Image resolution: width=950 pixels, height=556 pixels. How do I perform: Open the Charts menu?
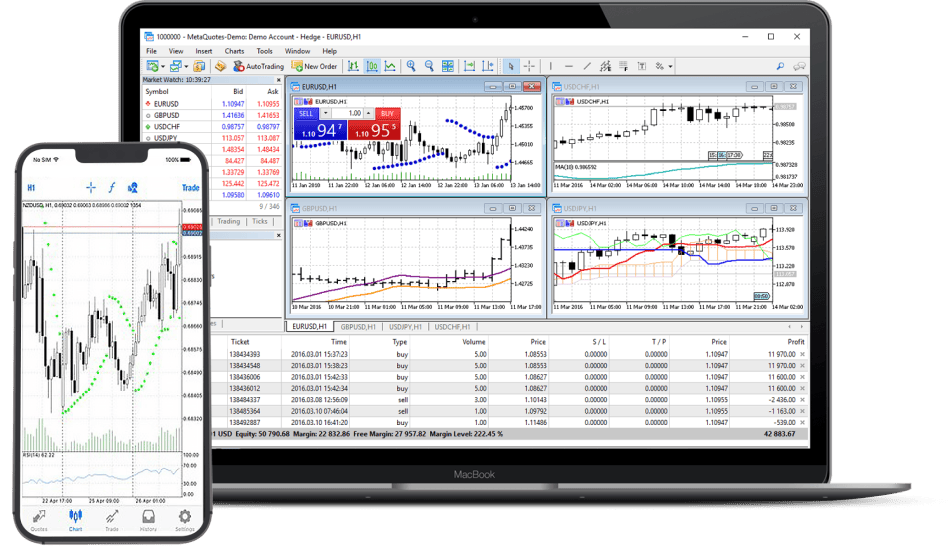click(x=234, y=51)
